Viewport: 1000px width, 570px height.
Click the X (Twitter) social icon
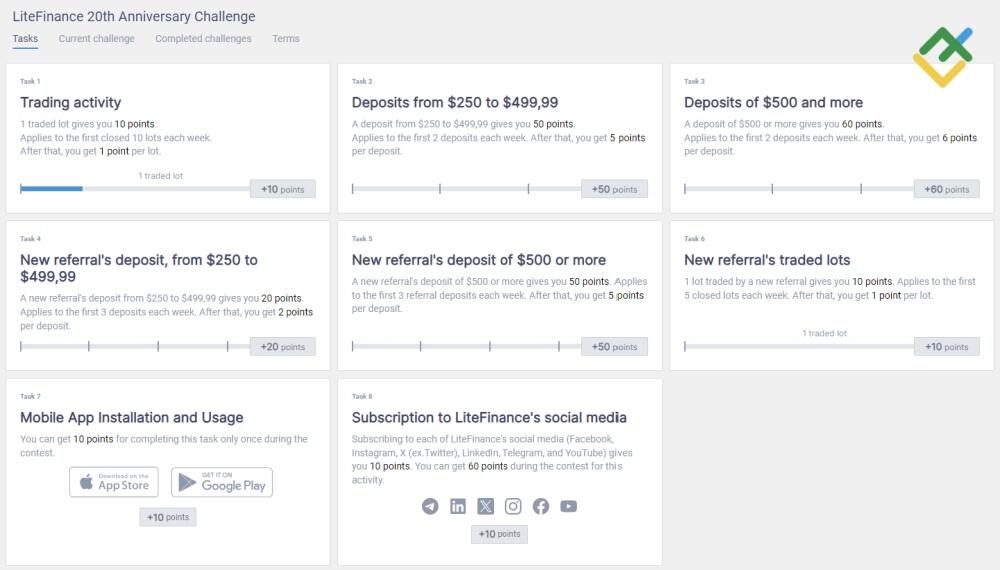coord(486,506)
